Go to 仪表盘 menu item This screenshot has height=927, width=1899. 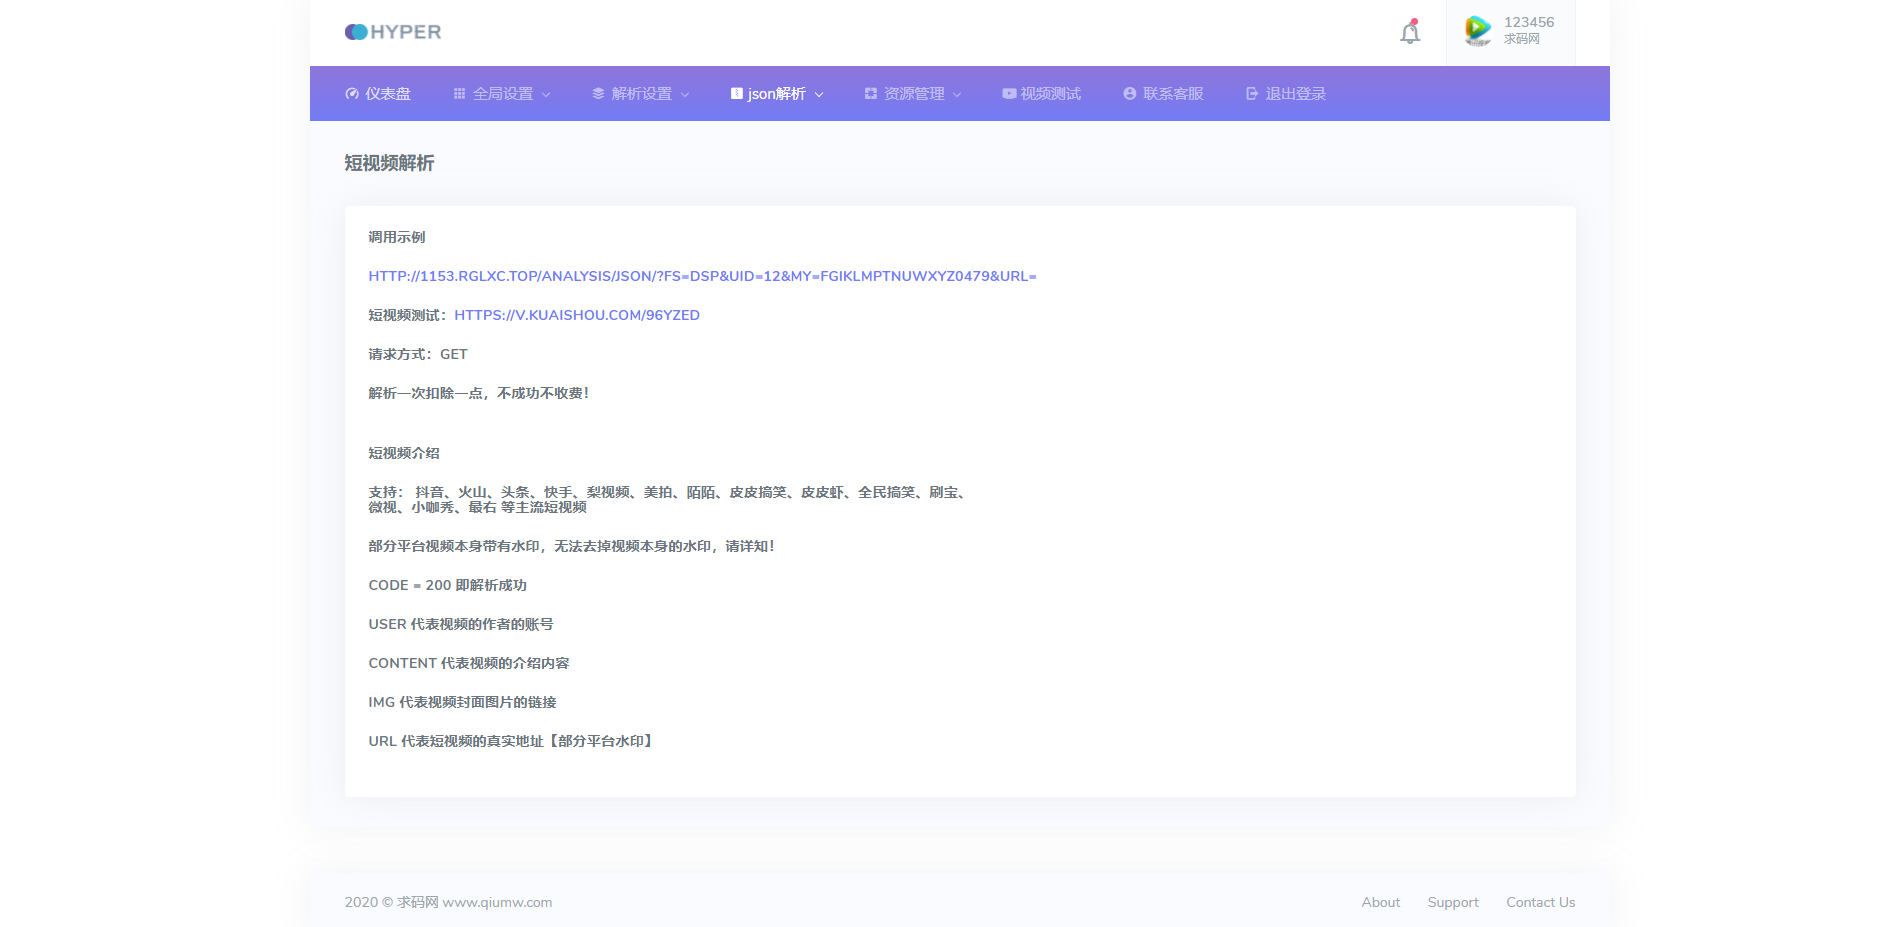click(x=378, y=94)
